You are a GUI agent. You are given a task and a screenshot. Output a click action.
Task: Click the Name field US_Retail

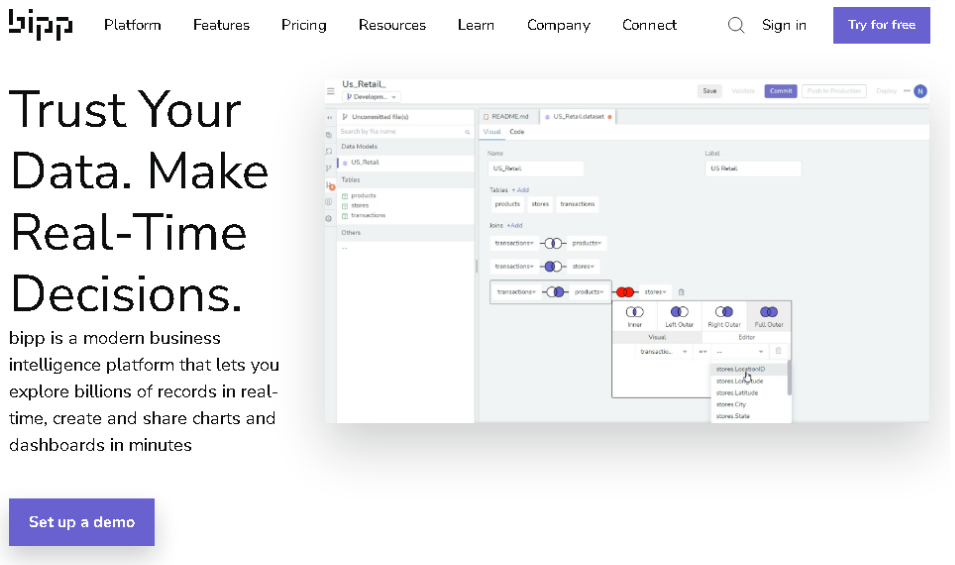click(536, 169)
